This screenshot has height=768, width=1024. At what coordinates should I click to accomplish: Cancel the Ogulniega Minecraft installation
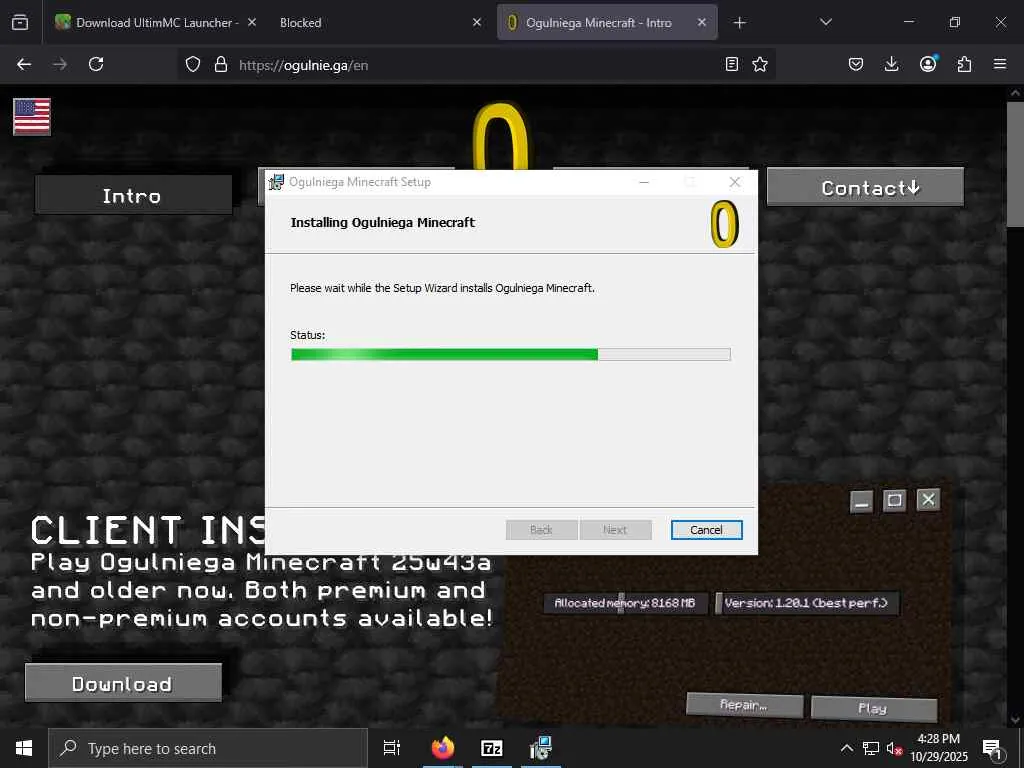point(706,530)
